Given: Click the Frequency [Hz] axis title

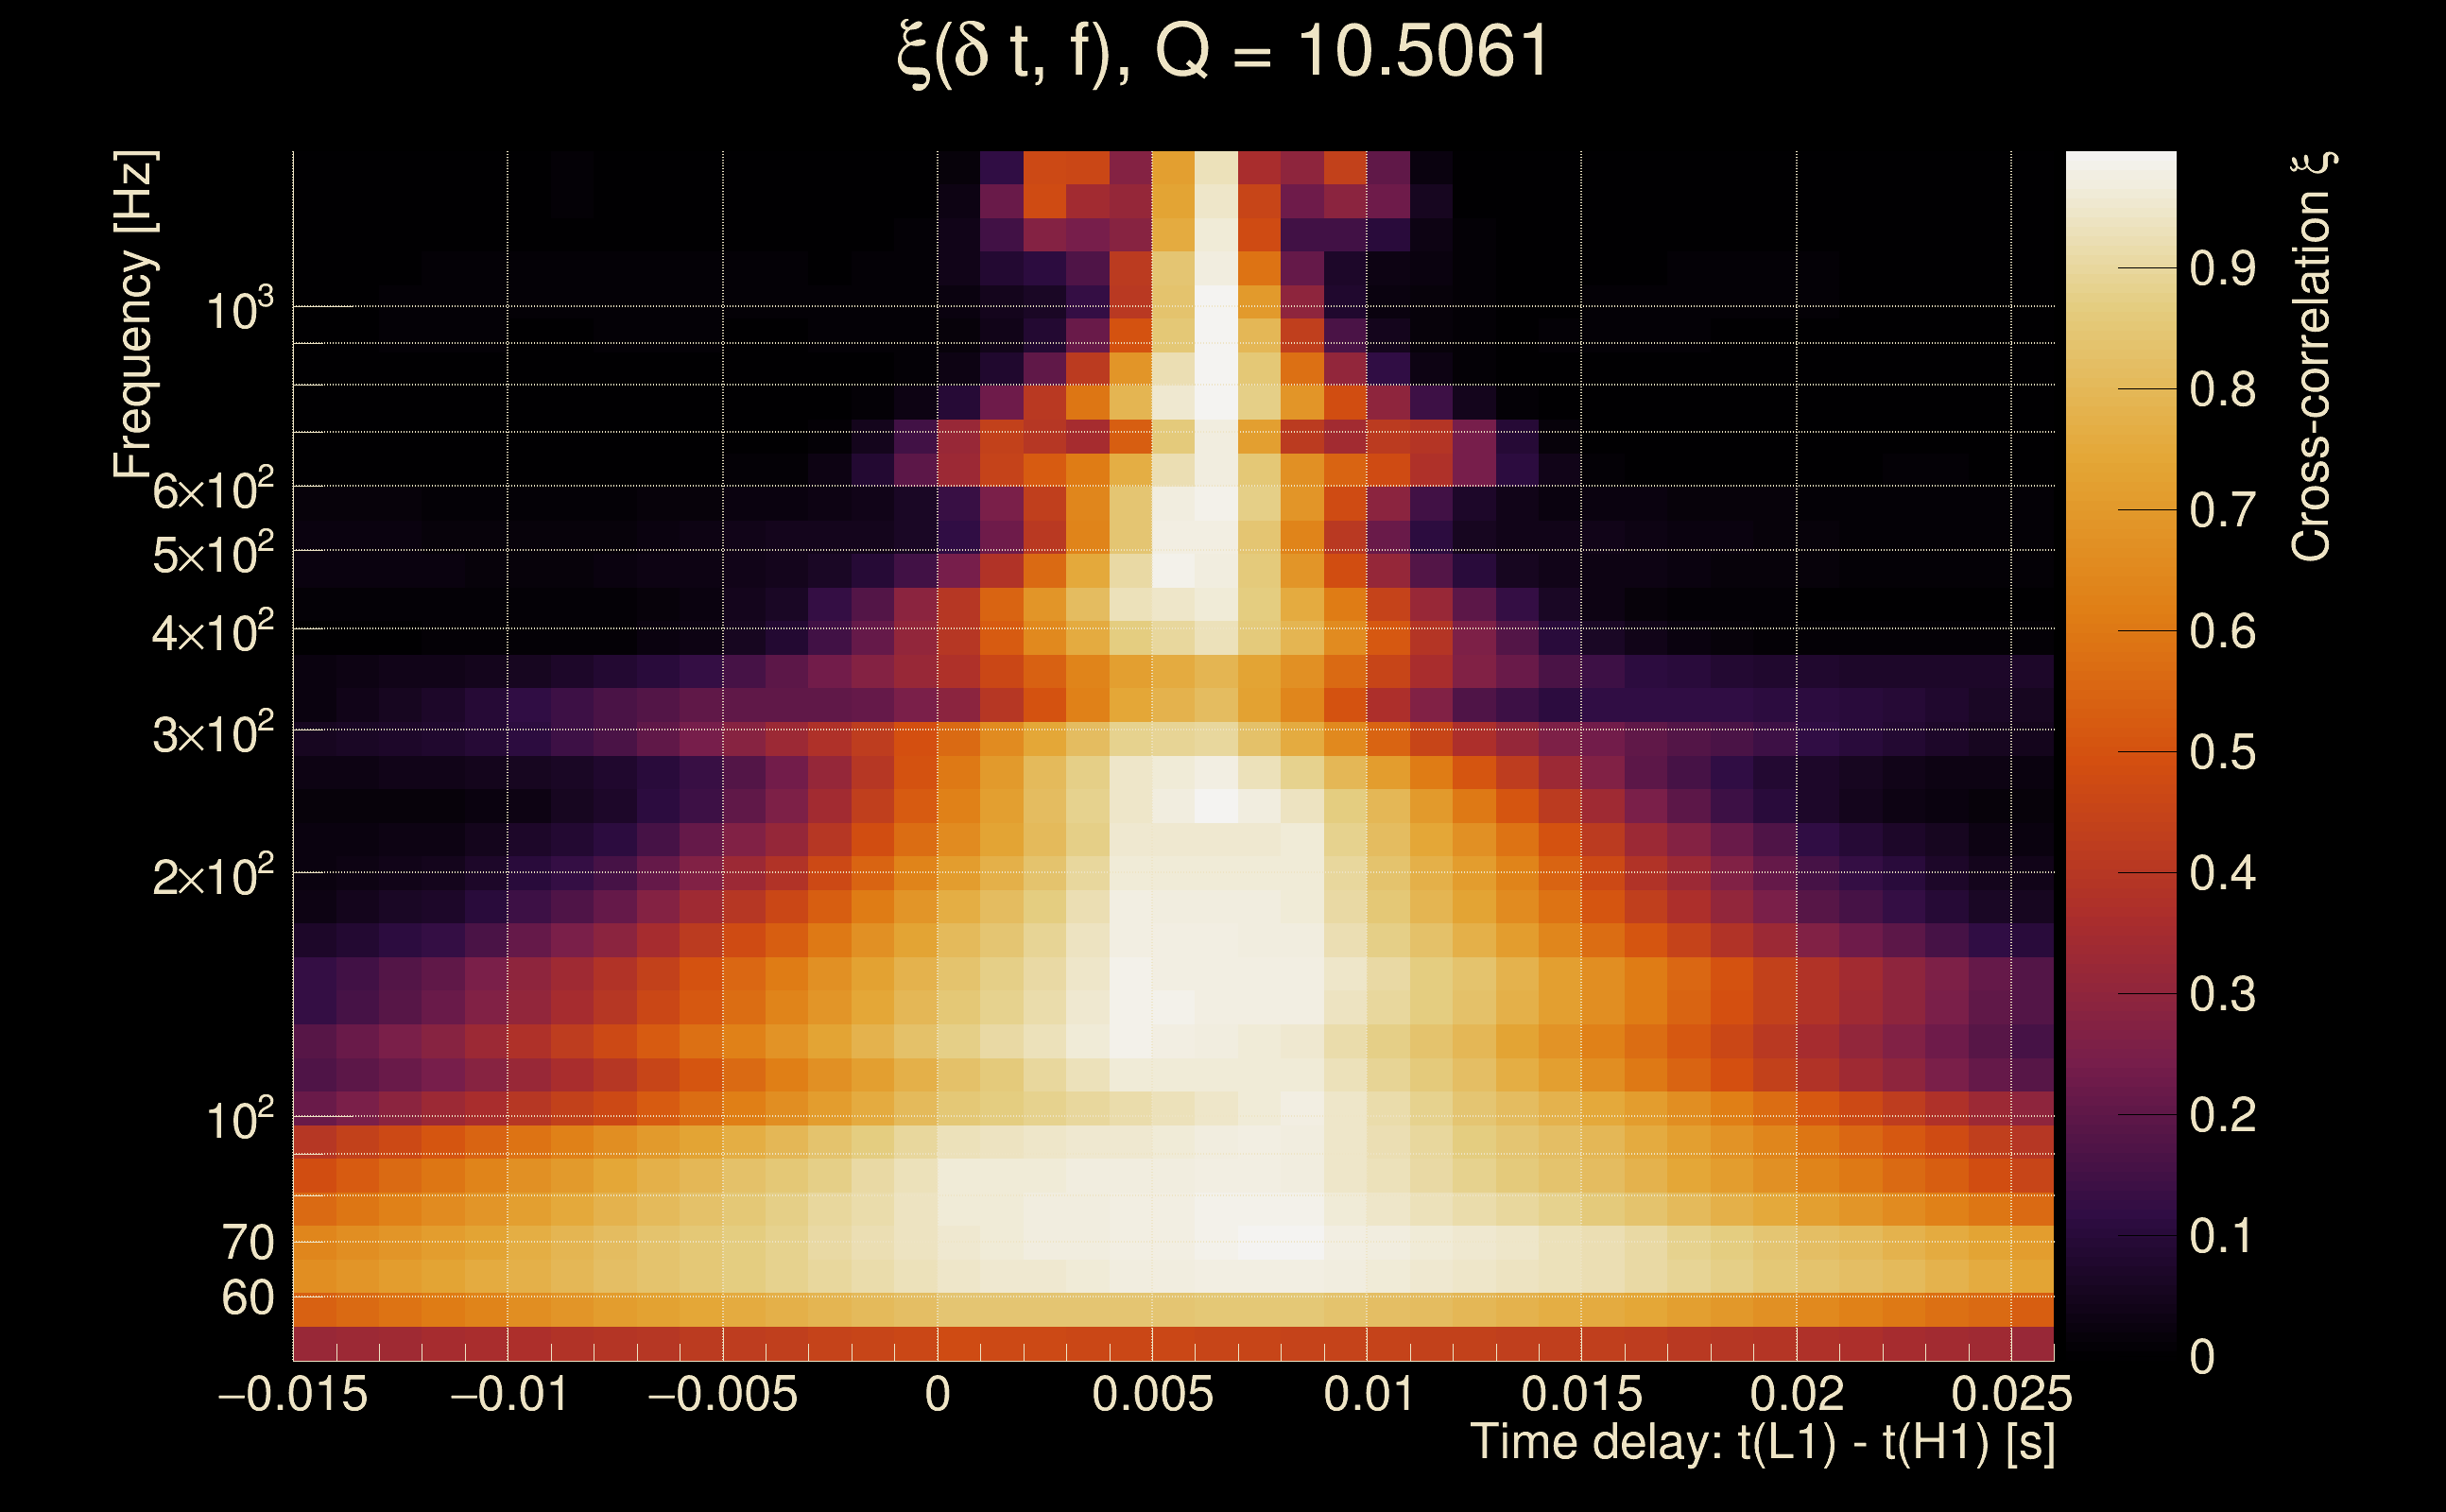Looking at the screenshot, I should click(134, 314).
